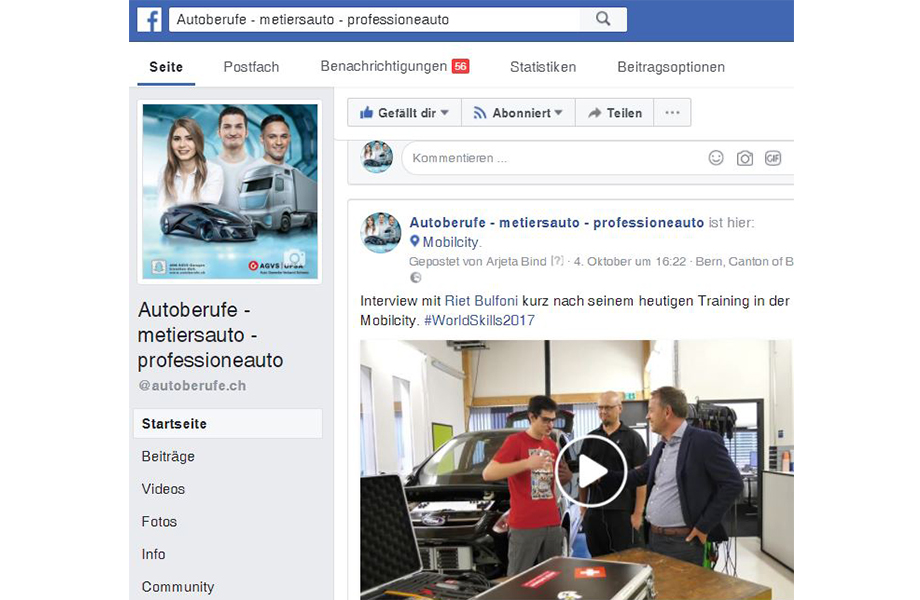This screenshot has width=920, height=600.
Task: Open the three-dots more options menu
Action: 672,113
